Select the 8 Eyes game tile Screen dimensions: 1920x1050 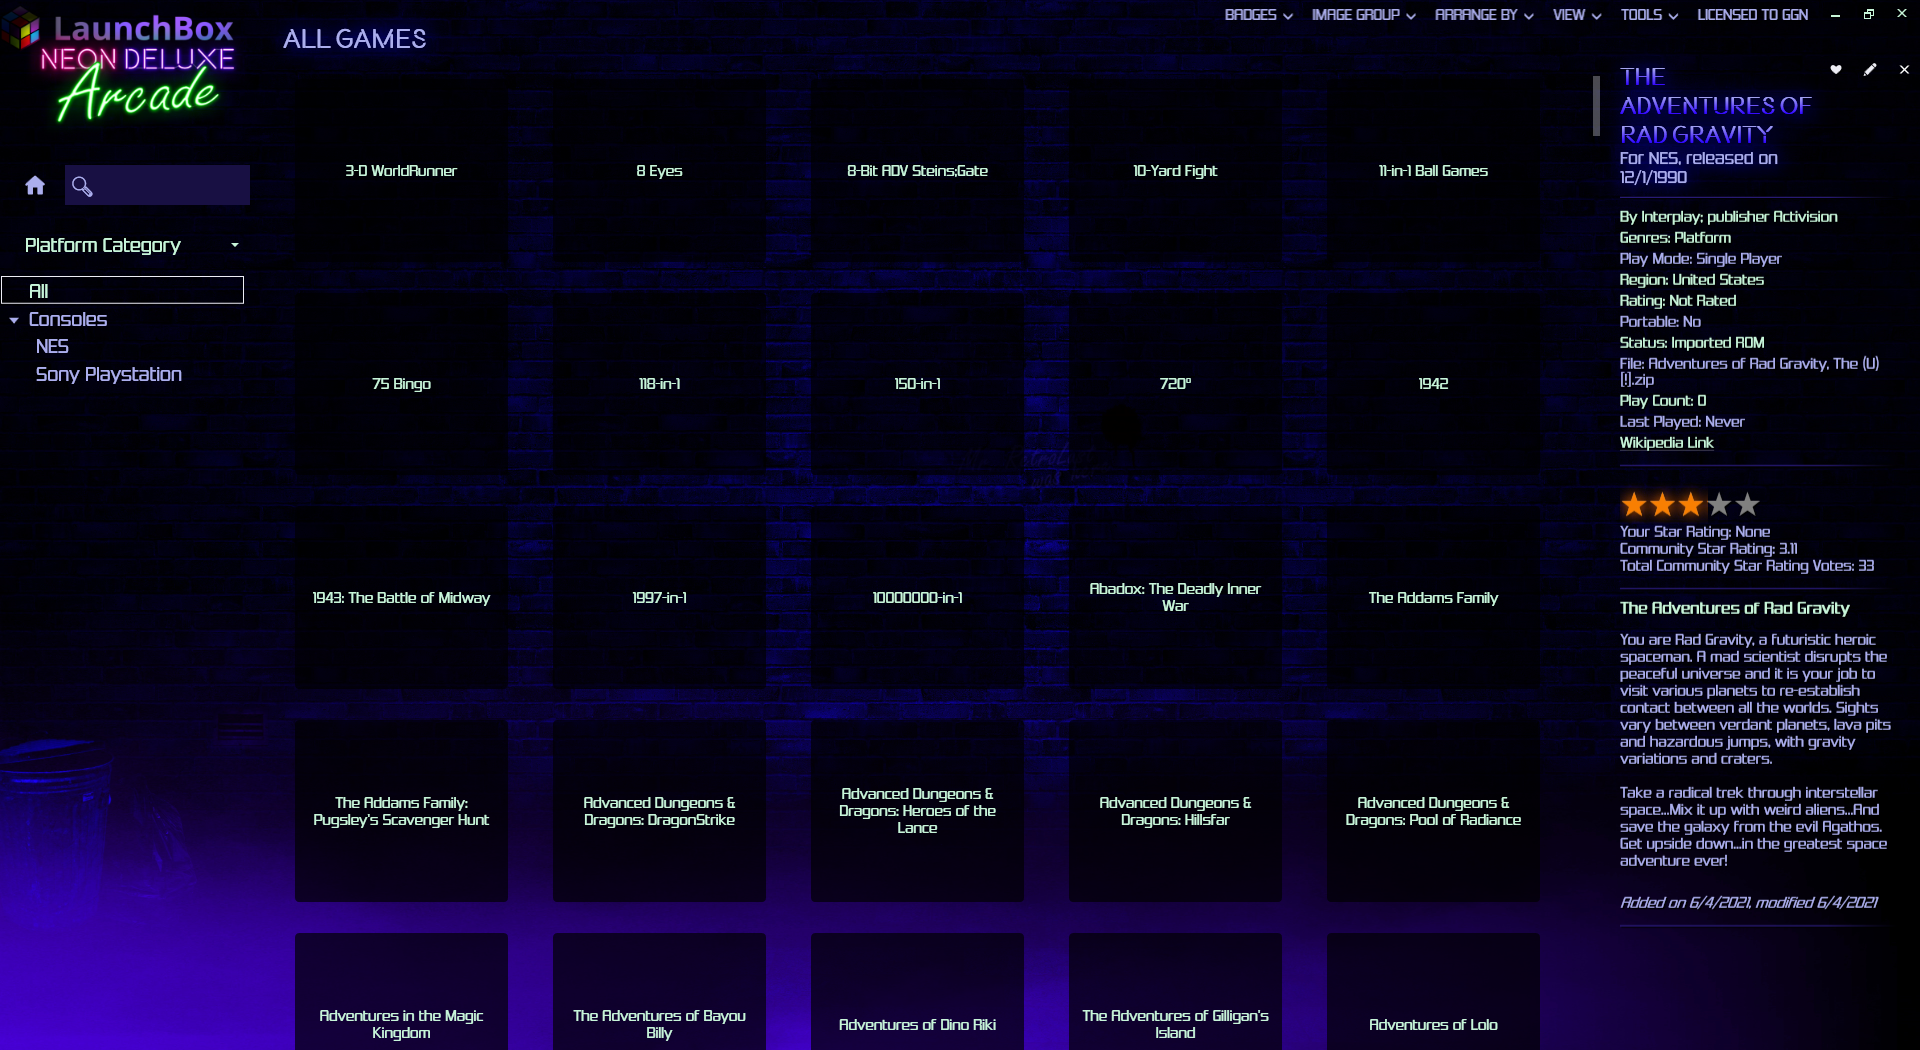[659, 171]
